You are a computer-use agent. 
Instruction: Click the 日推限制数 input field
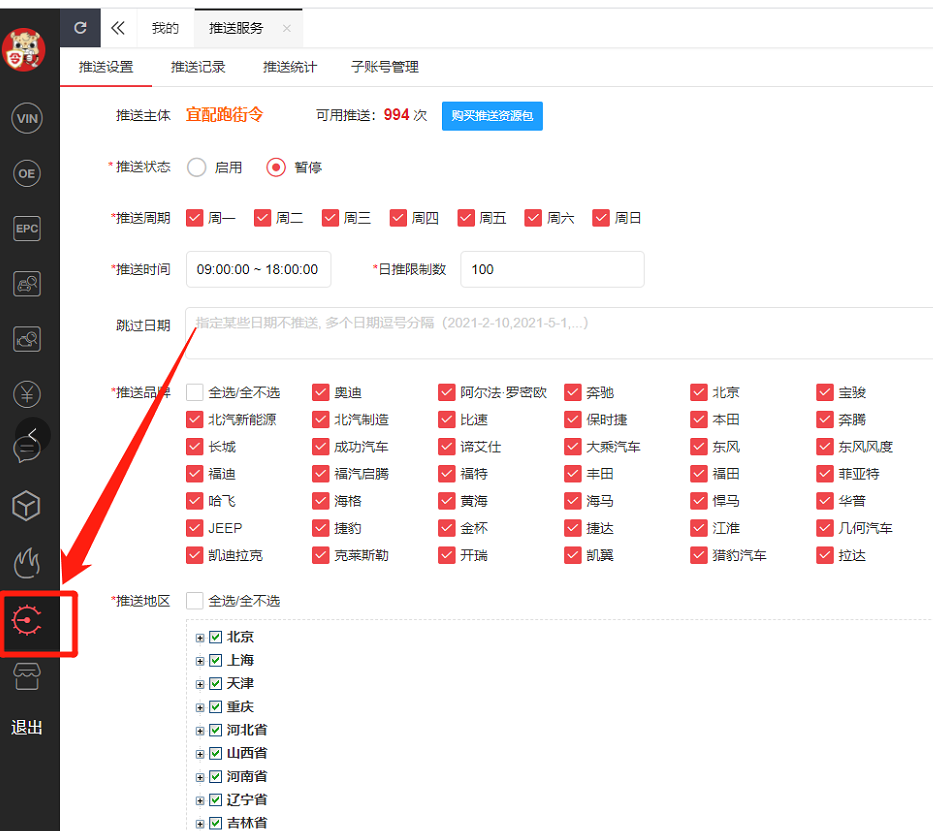click(552, 269)
